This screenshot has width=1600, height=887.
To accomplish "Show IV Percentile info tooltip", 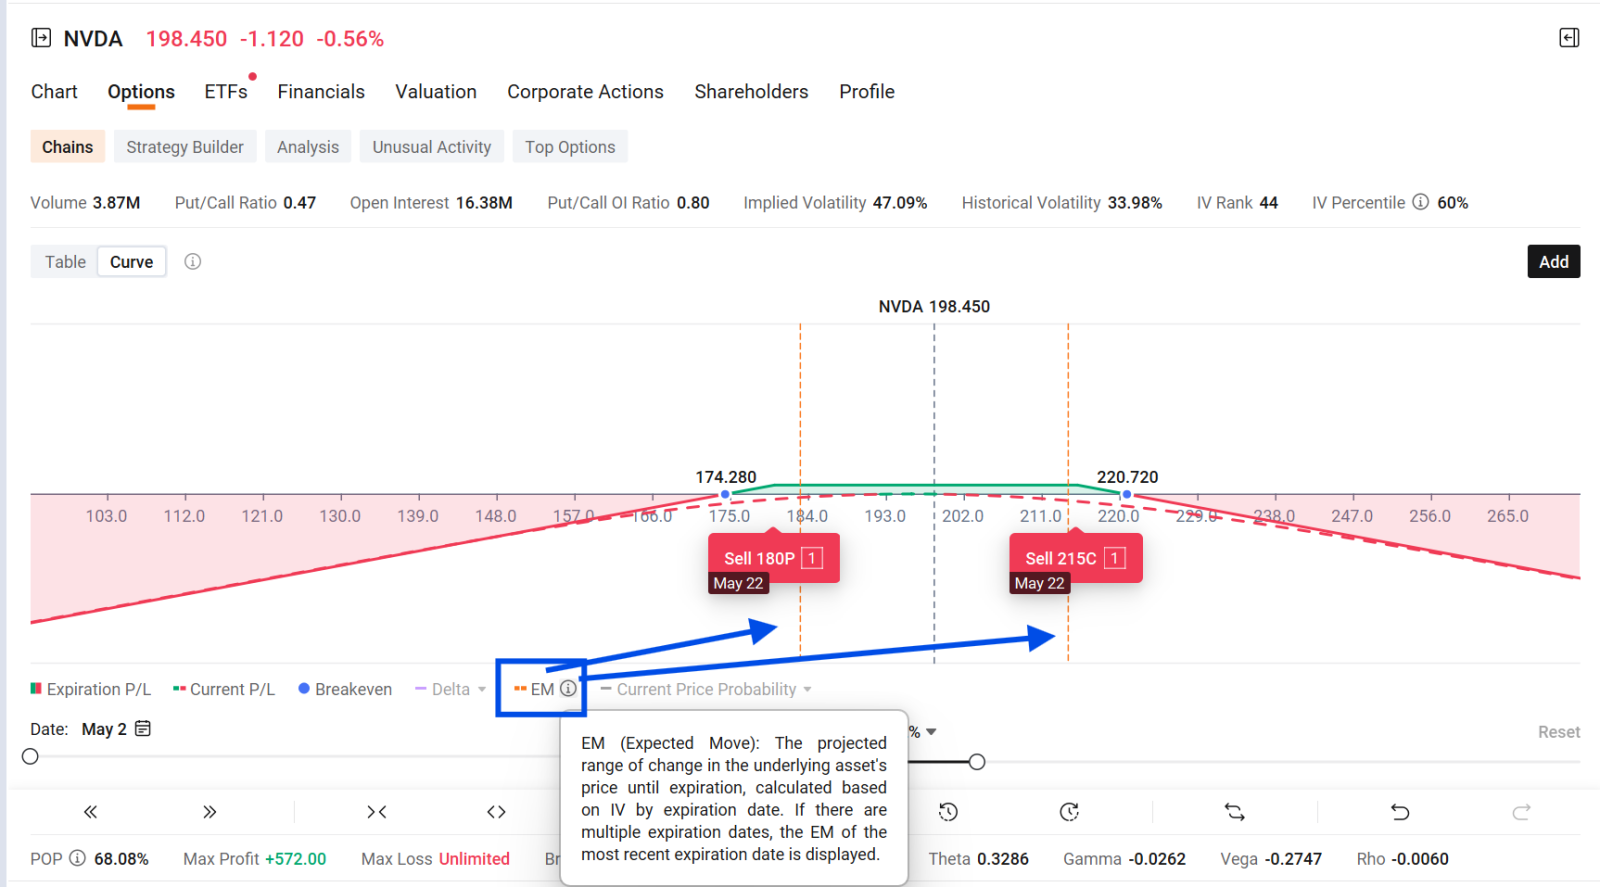I will click(x=1420, y=202).
